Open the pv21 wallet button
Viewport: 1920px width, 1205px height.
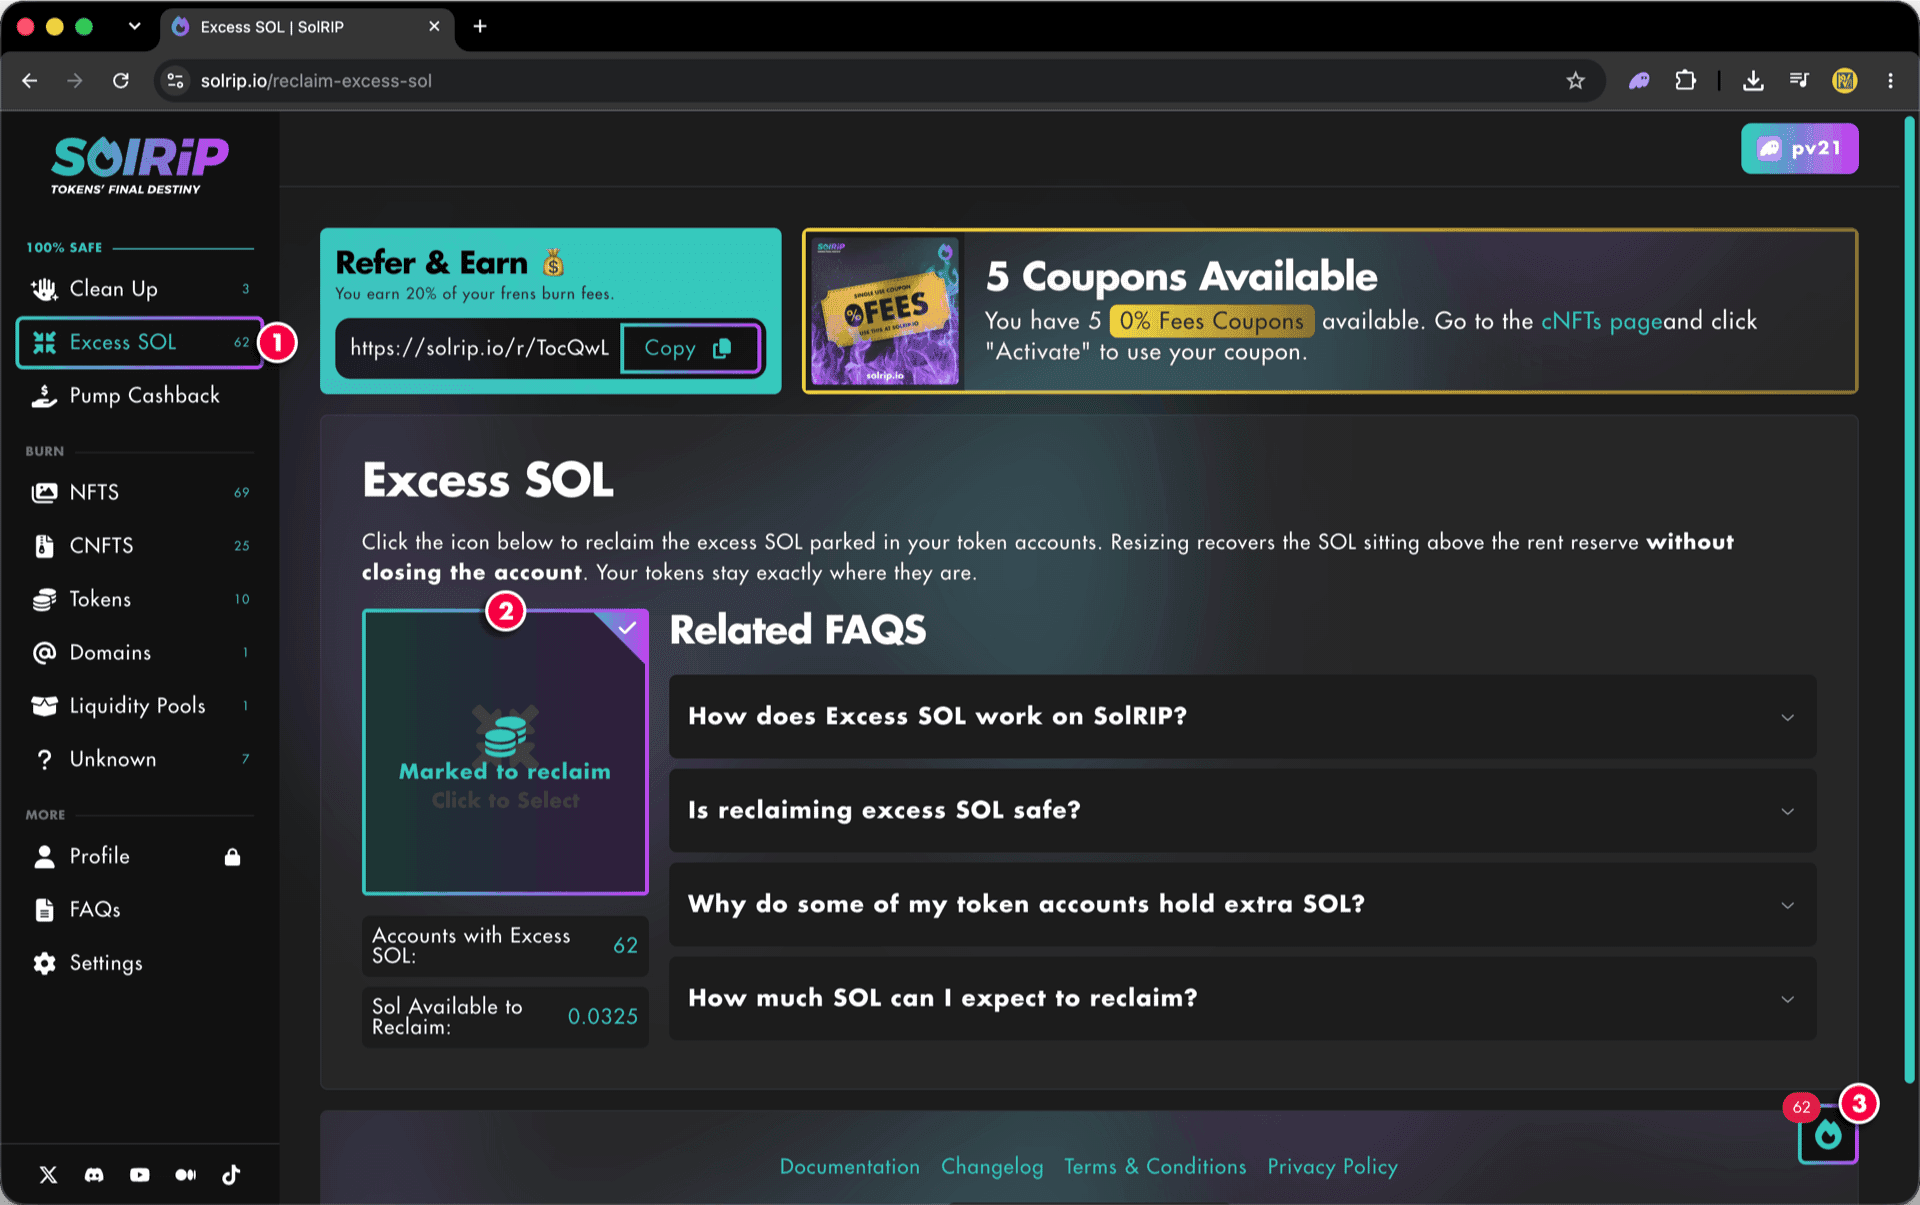point(1799,149)
